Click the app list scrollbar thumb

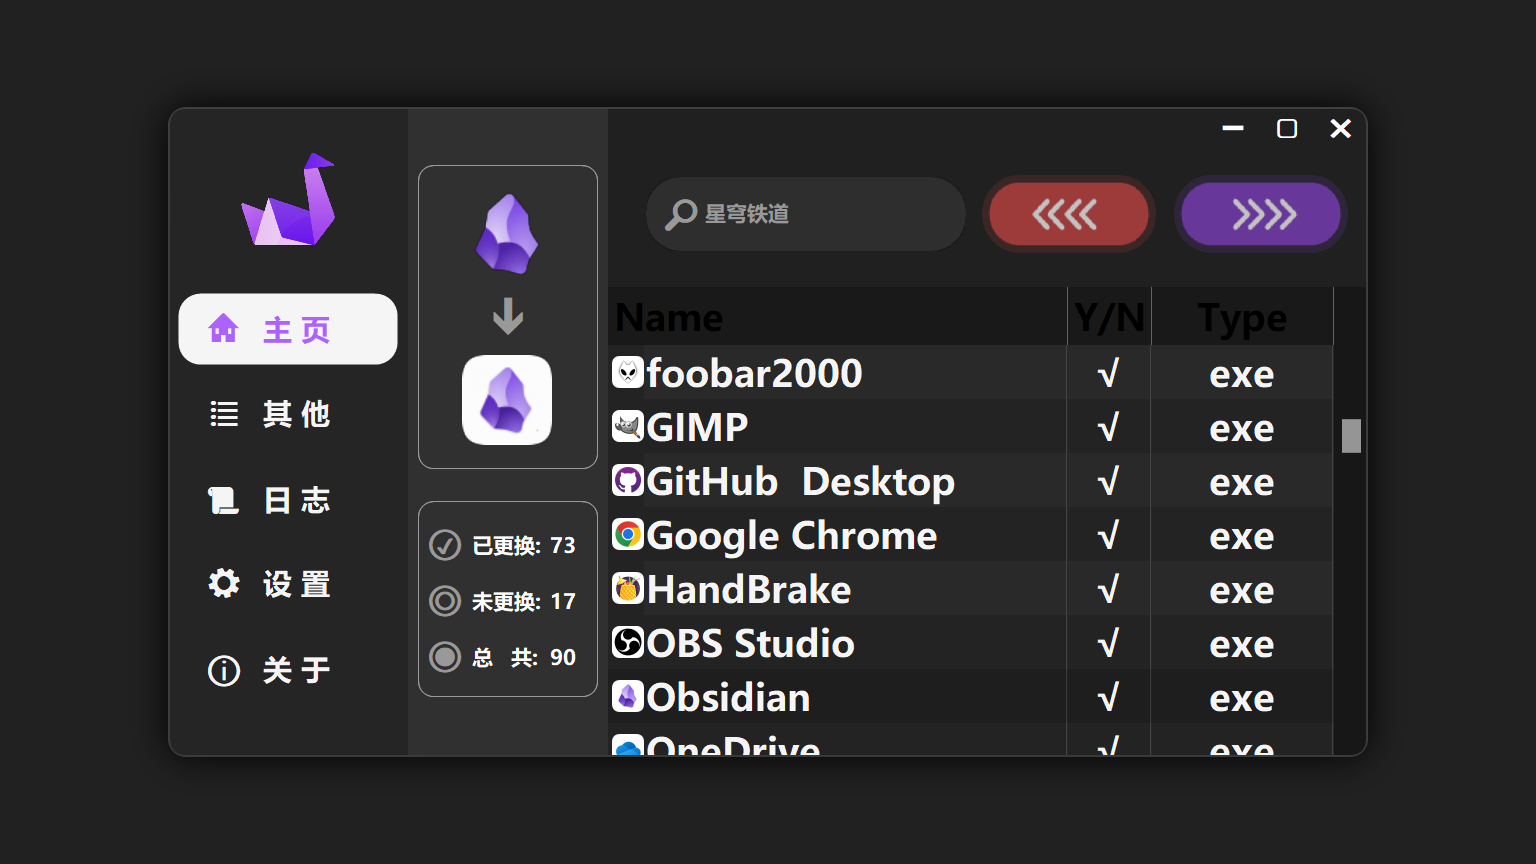(1351, 436)
